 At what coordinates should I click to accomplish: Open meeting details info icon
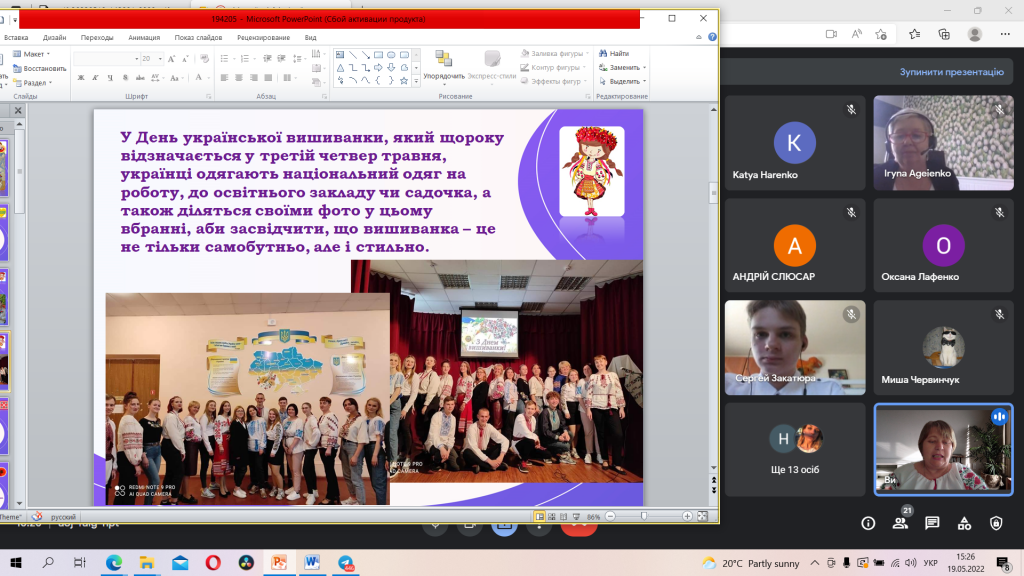pyautogui.click(x=868, y=523)
